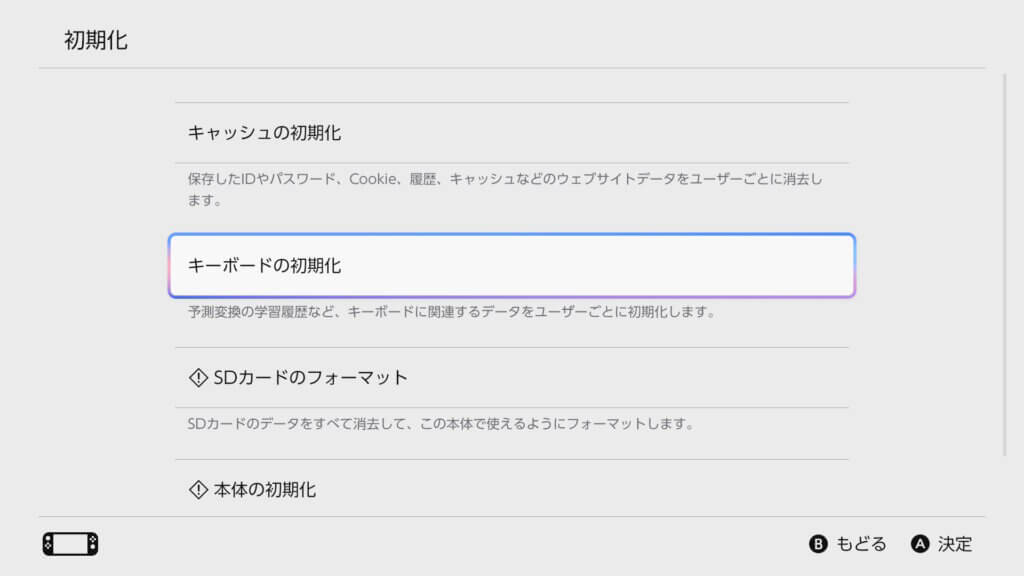The width and height of the screenshot is (1024, 576).
Task: Open the SDカードのフォーマット label
Action: pos(311,378)
